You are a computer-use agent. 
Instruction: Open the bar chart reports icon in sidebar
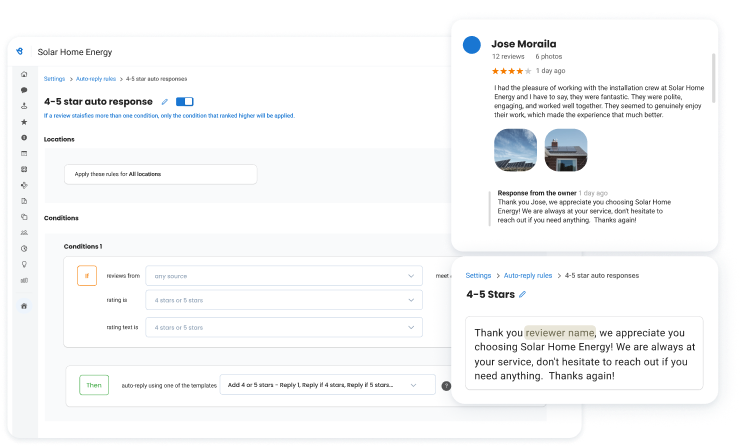(x=24, y=280)
